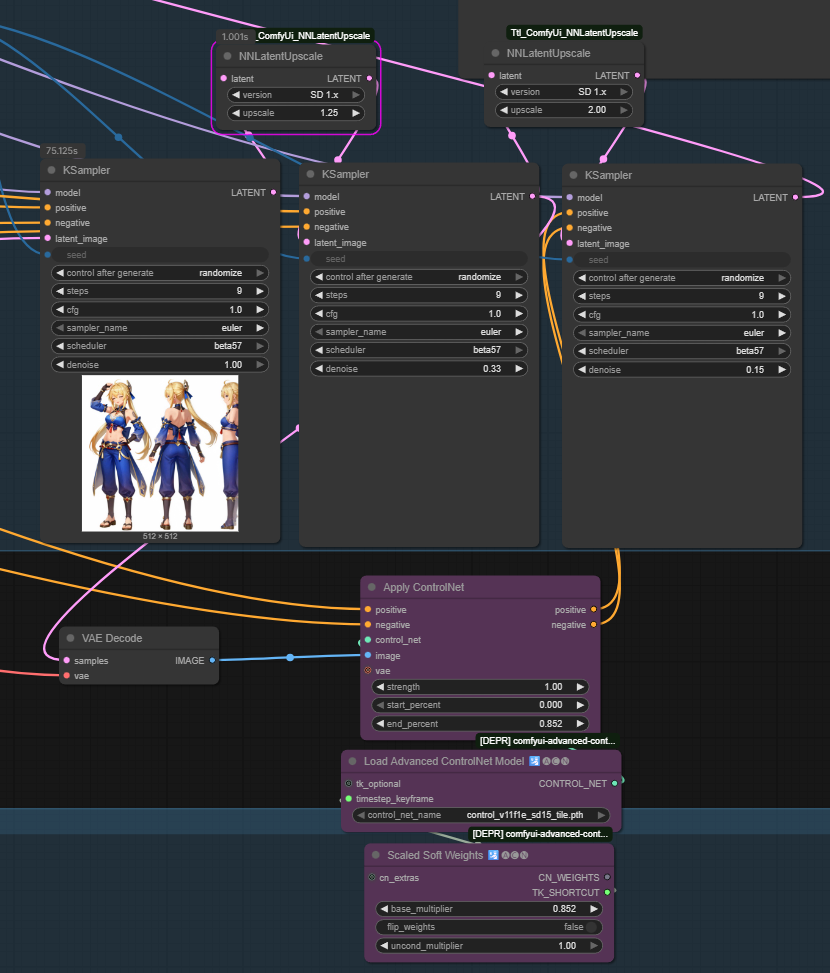Click the blue Advanced-ControlNet icon on Scaled Soft Weights title
This screenshot has width=830, height=973.
point(493,855)
